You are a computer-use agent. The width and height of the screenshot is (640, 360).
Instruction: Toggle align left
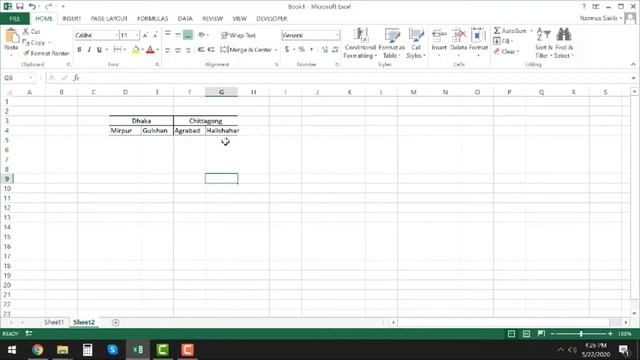pyautogui.click(x=167, y=50)
